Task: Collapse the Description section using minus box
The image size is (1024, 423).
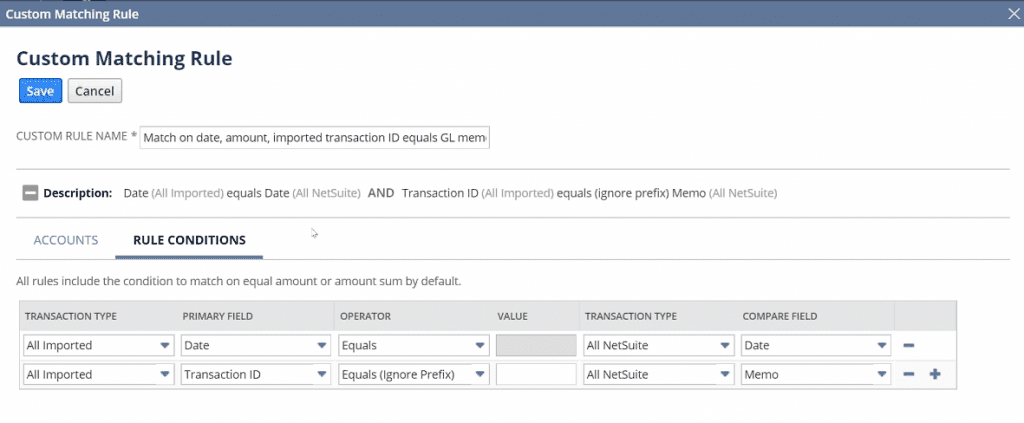Action: pos(30,193)
